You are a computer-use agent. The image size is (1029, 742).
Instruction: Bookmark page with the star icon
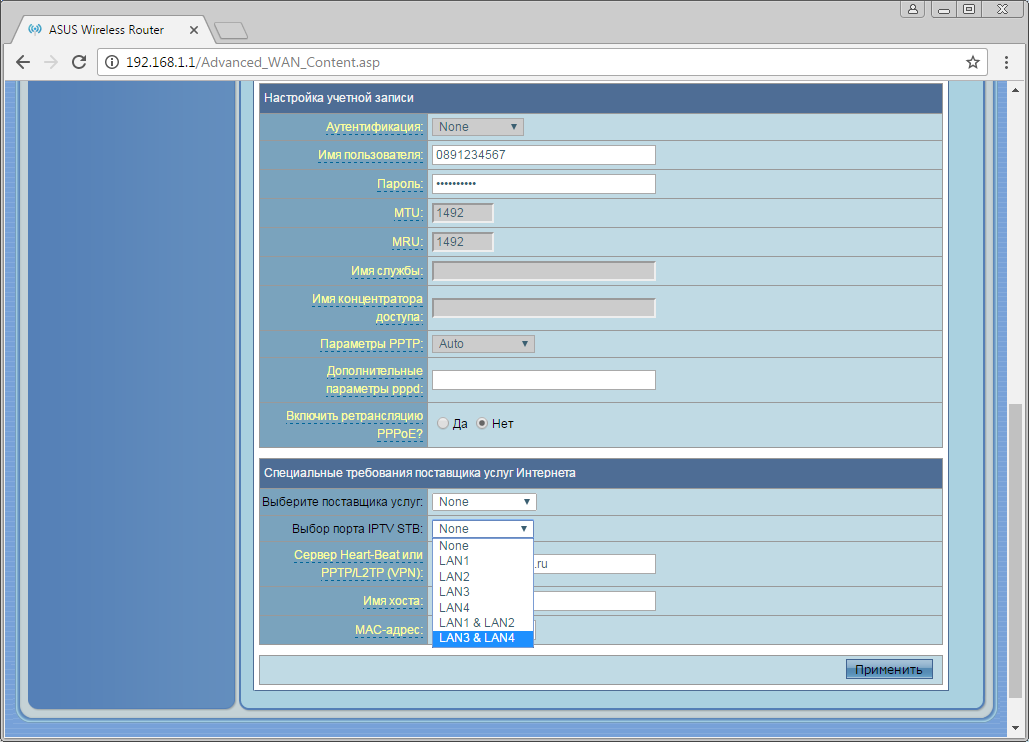(973, 62)
